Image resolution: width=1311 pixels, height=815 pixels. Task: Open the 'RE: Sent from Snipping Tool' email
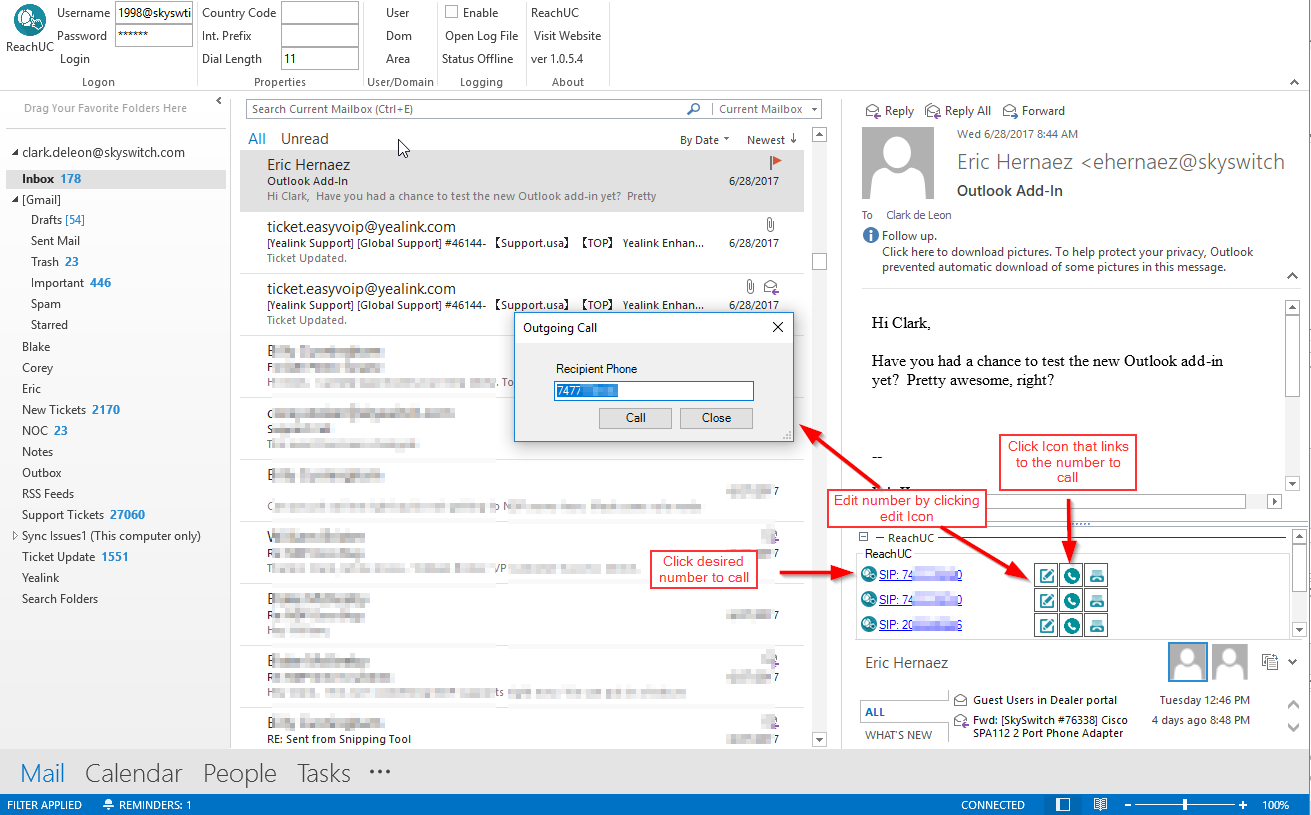pyautogui.click(x=521, y=728)
